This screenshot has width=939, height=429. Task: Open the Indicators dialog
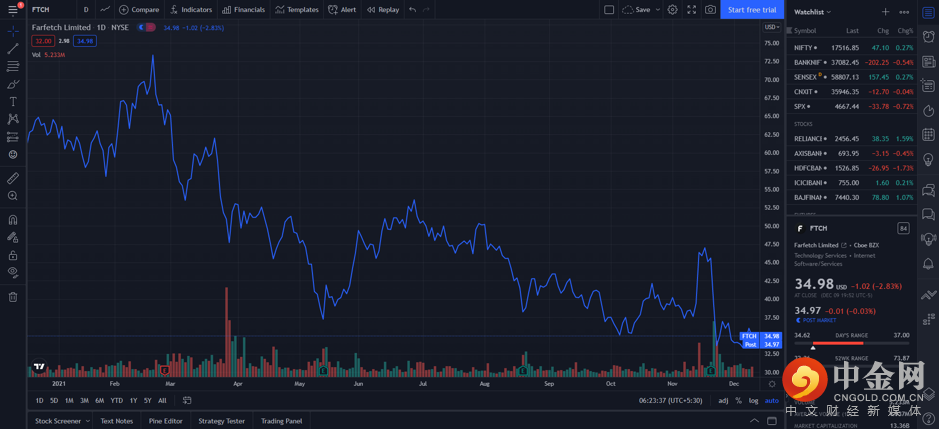point(191,10)
